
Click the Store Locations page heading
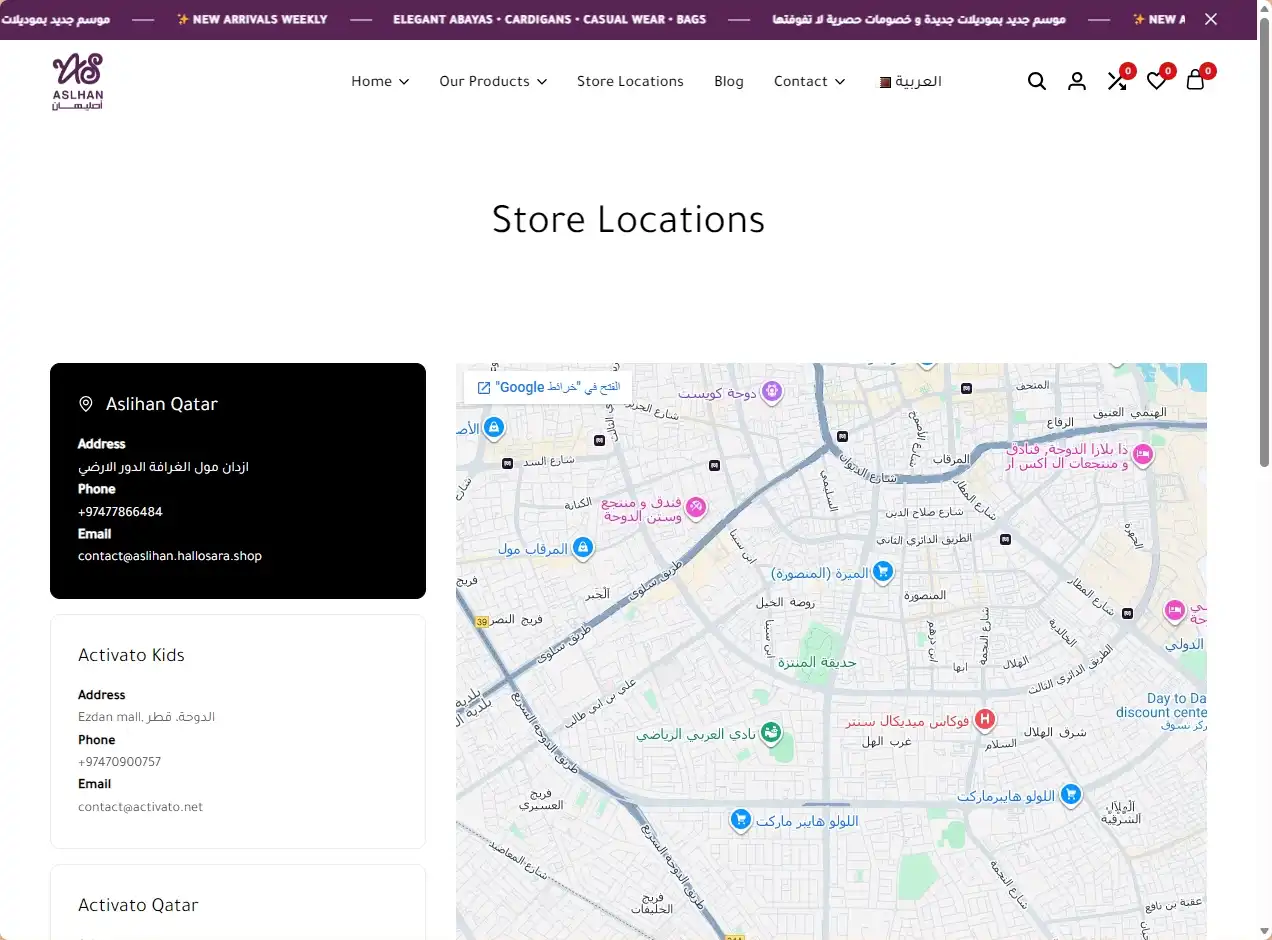coord(628,220)
